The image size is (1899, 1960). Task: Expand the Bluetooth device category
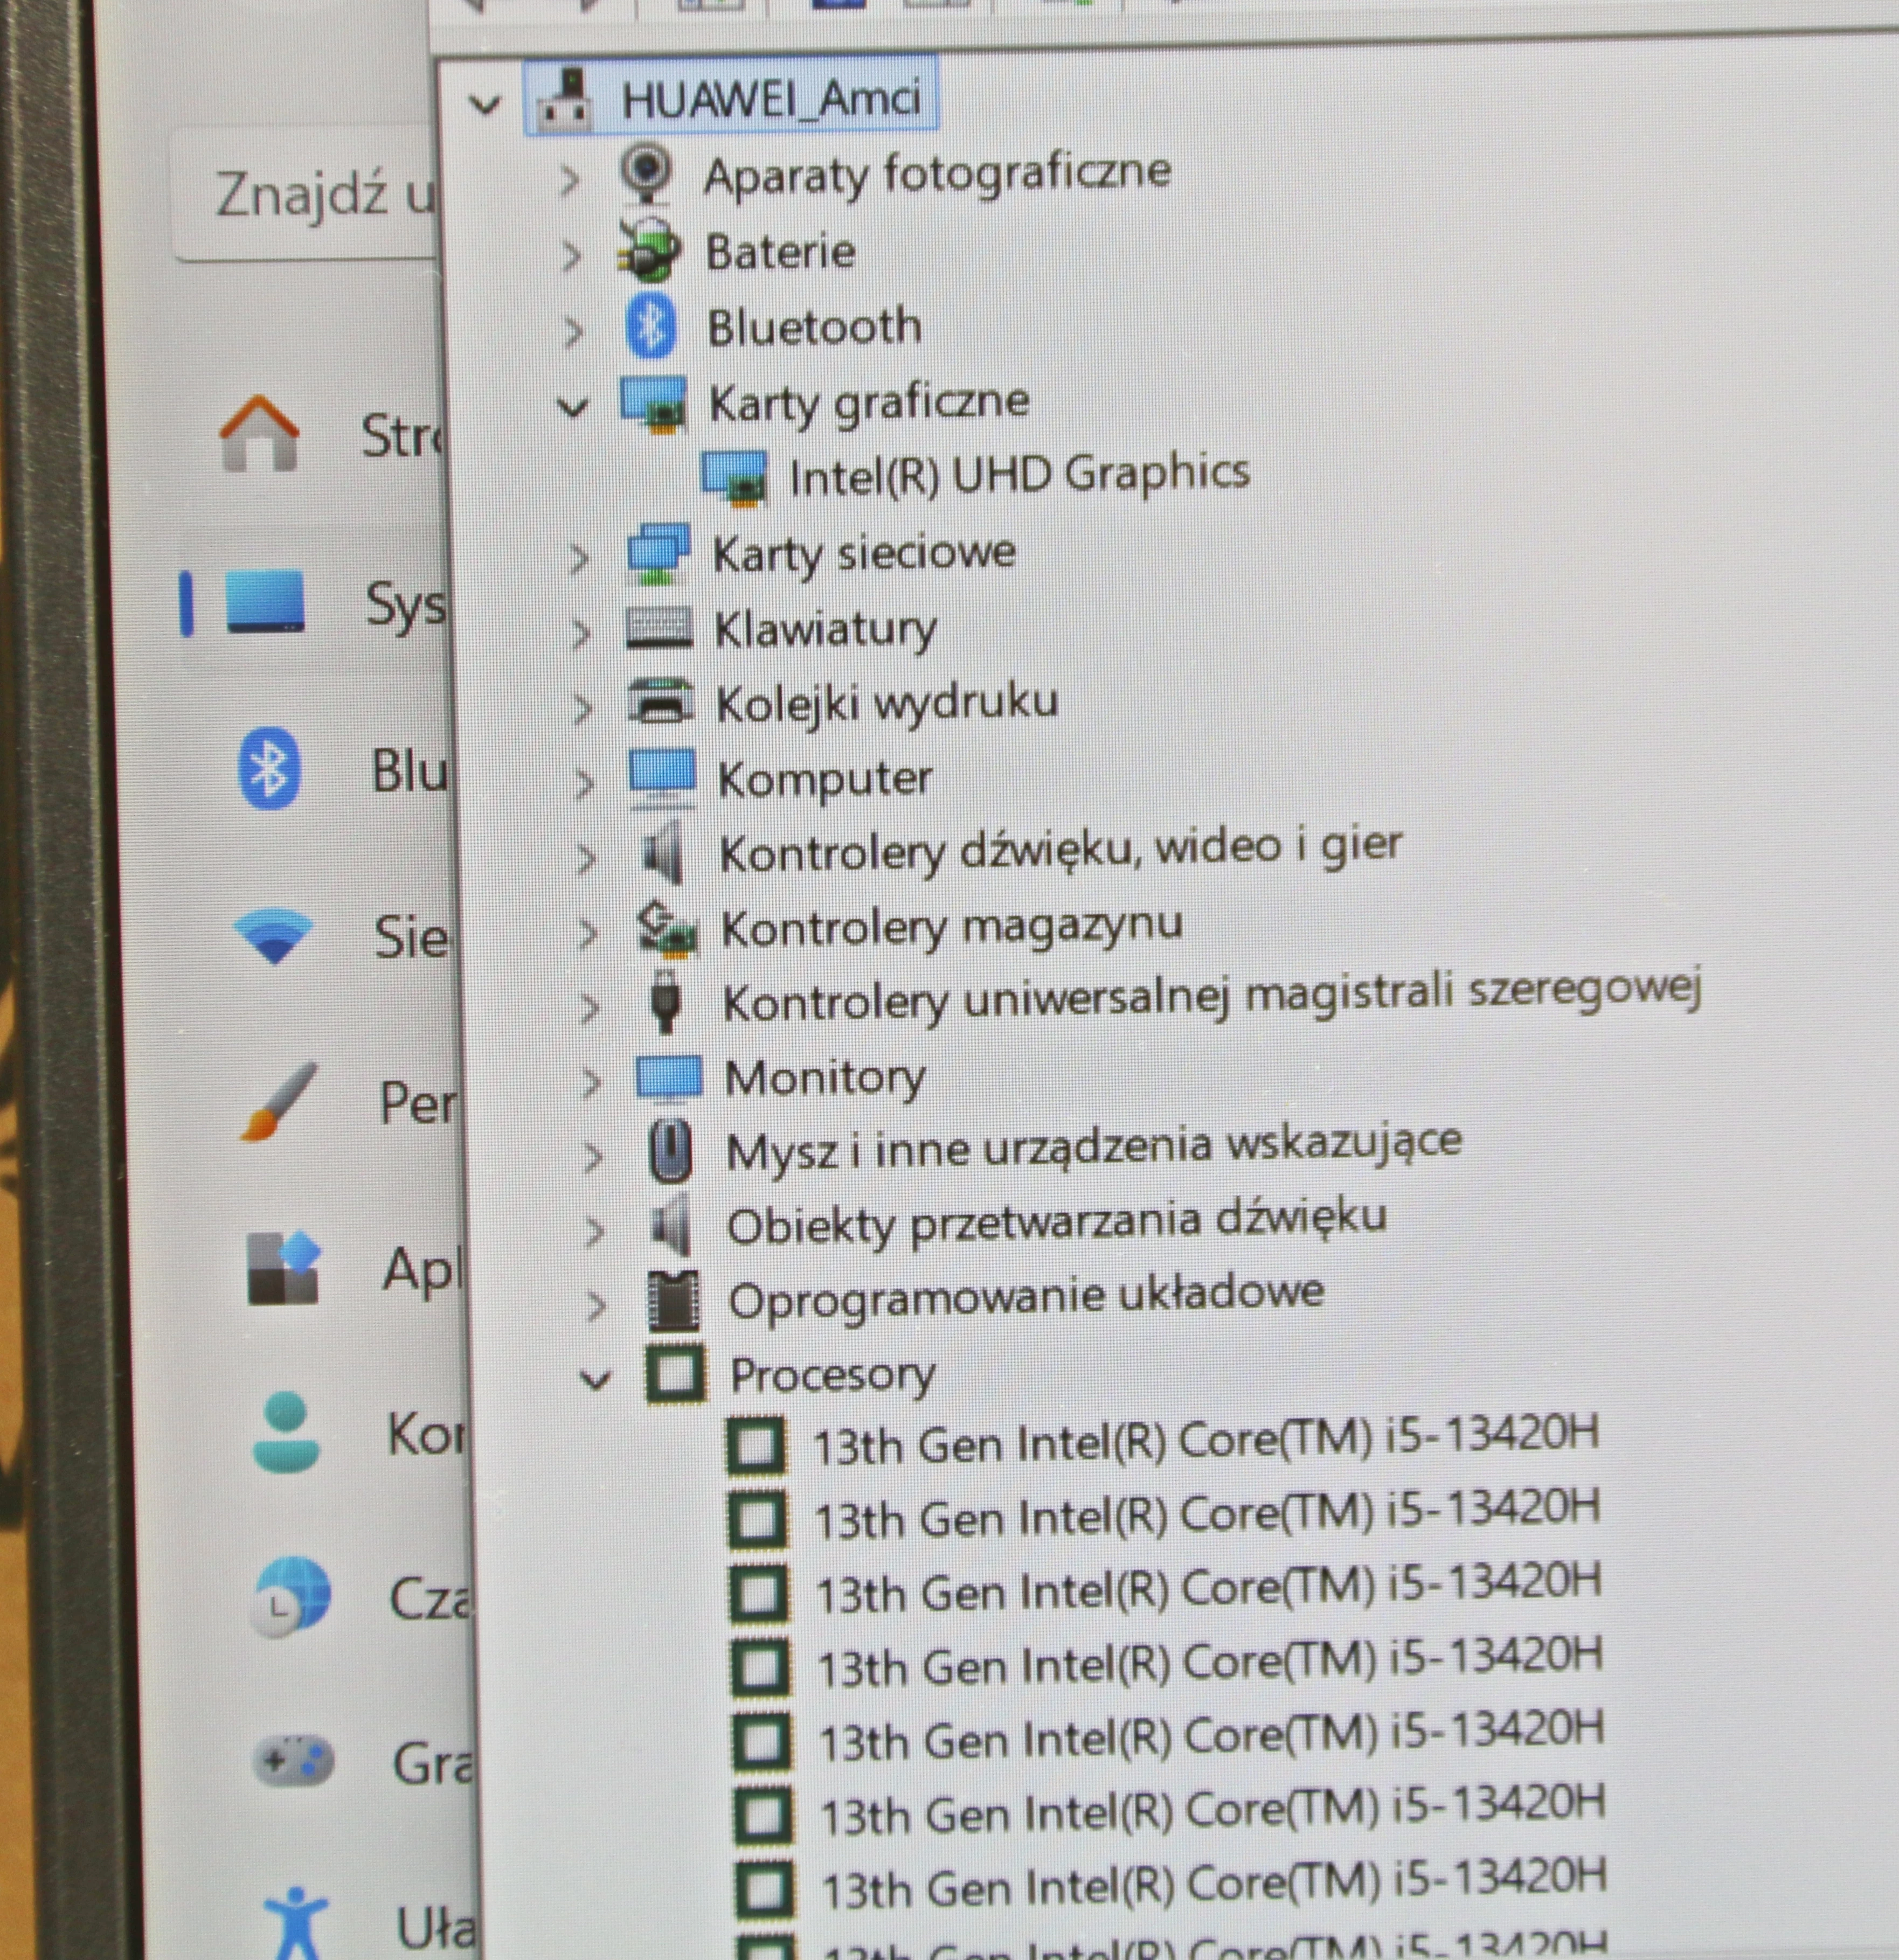click(573, 332)
